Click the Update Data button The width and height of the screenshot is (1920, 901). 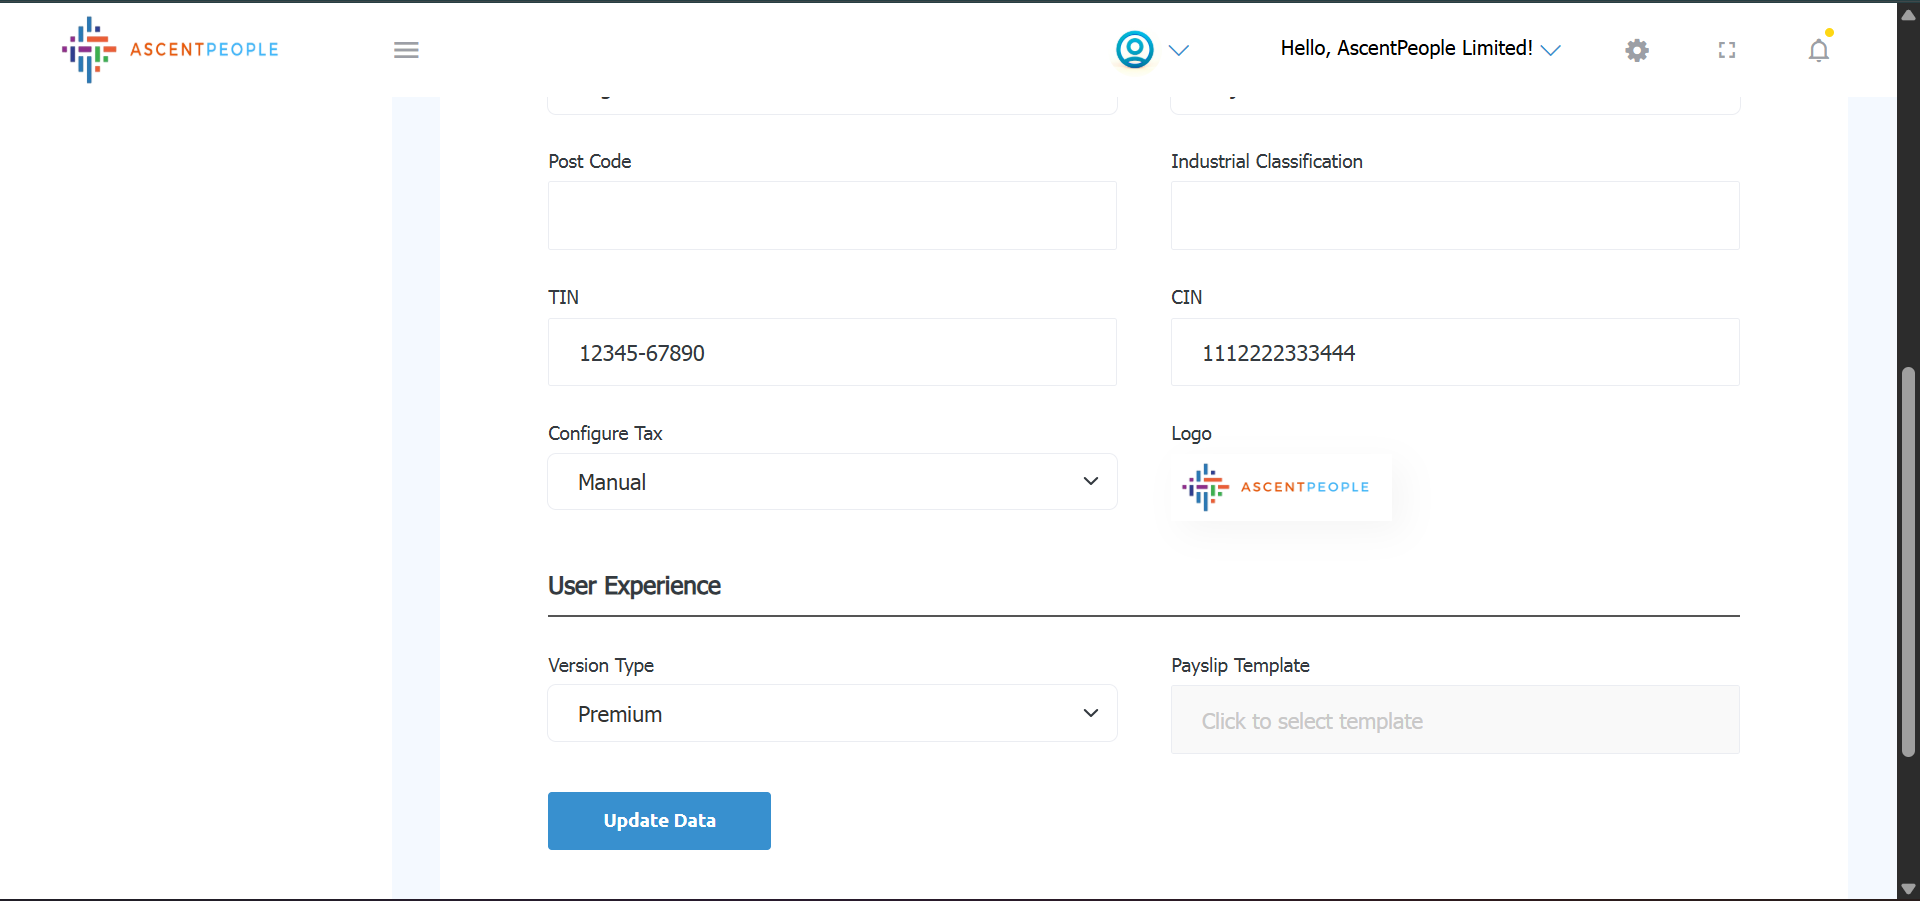[x=659, y=821]
